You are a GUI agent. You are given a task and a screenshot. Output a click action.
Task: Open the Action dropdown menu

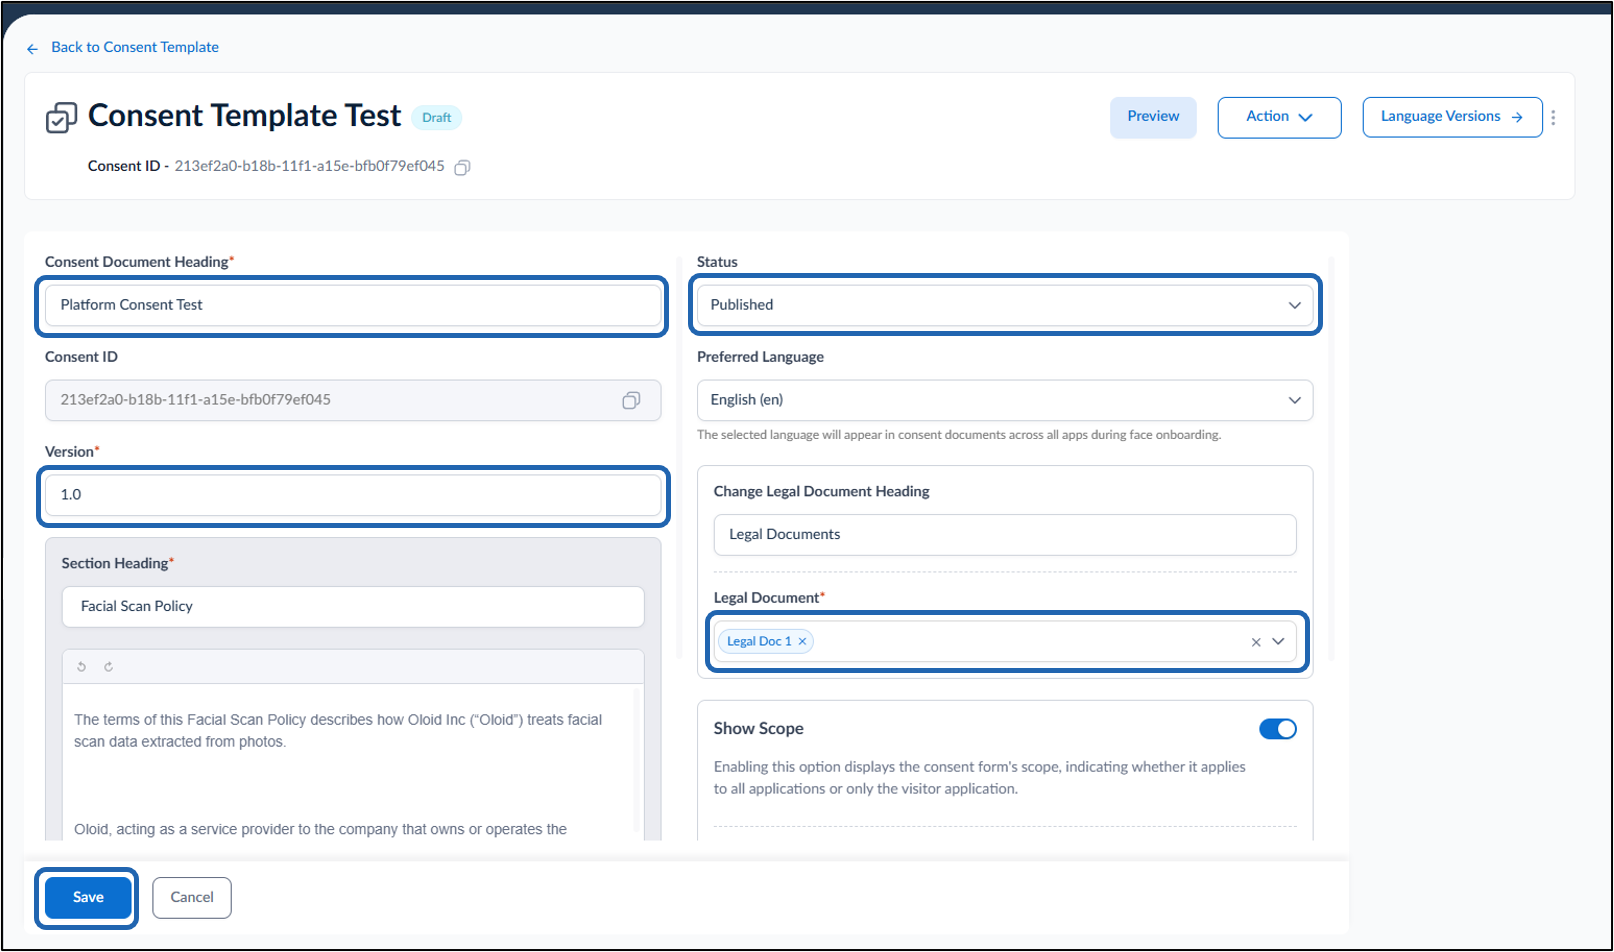pos(1279,117)
